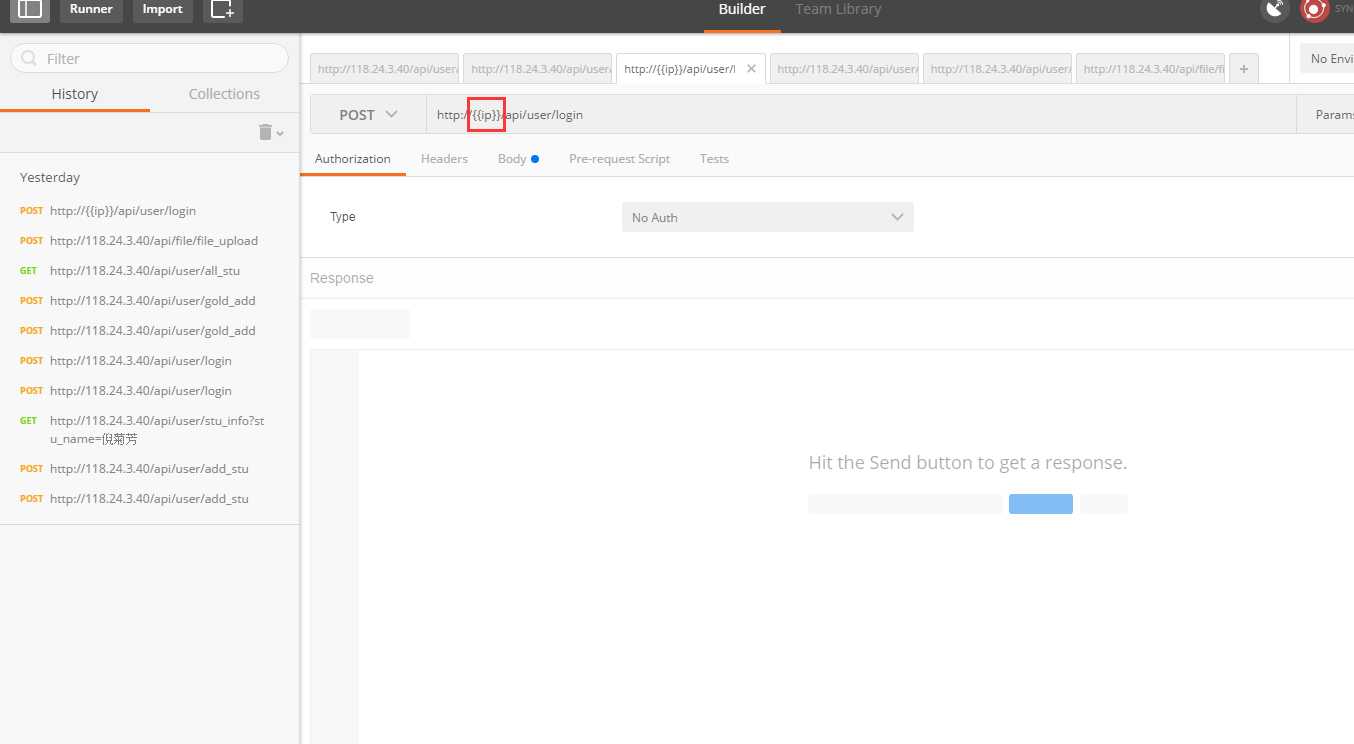Open the Params button

(1325, 115)
